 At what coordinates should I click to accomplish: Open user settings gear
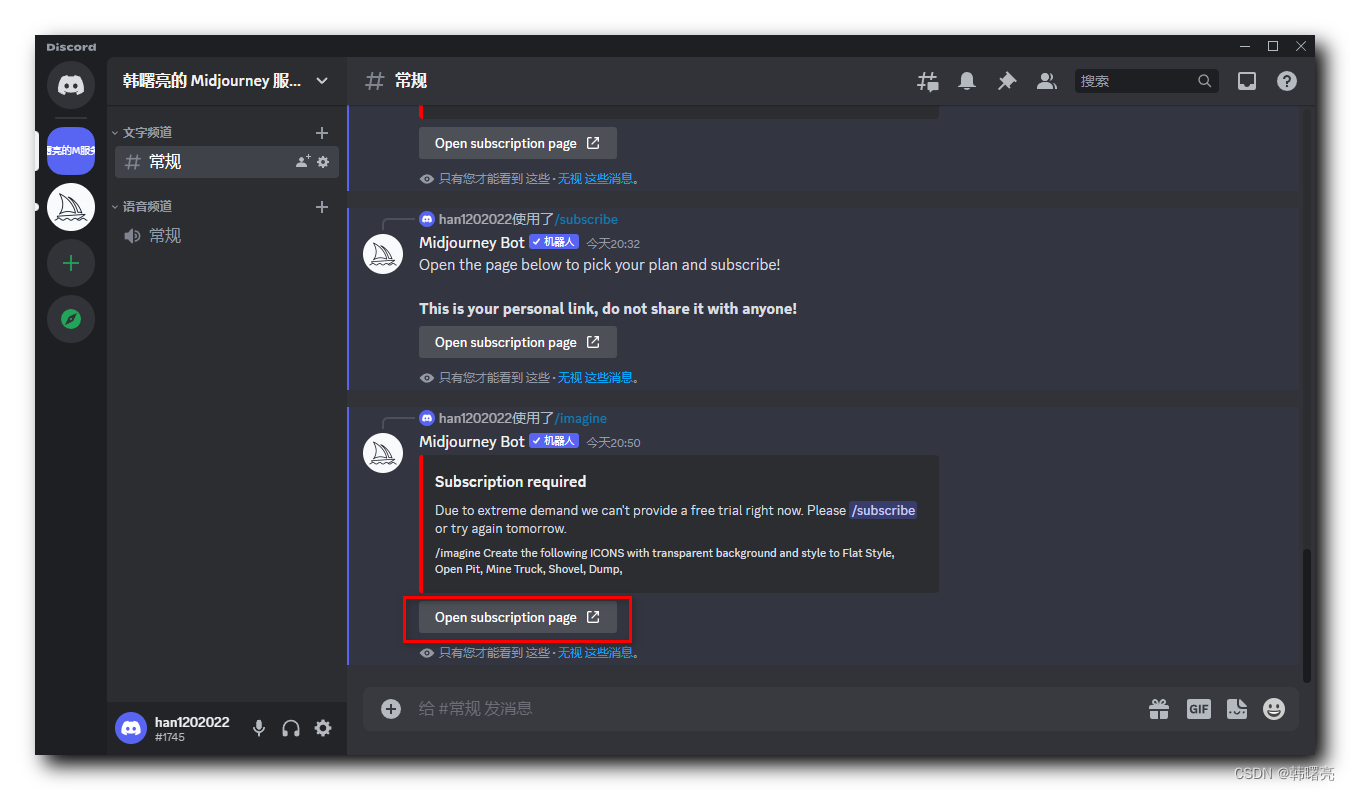click(x=323, y=728)
